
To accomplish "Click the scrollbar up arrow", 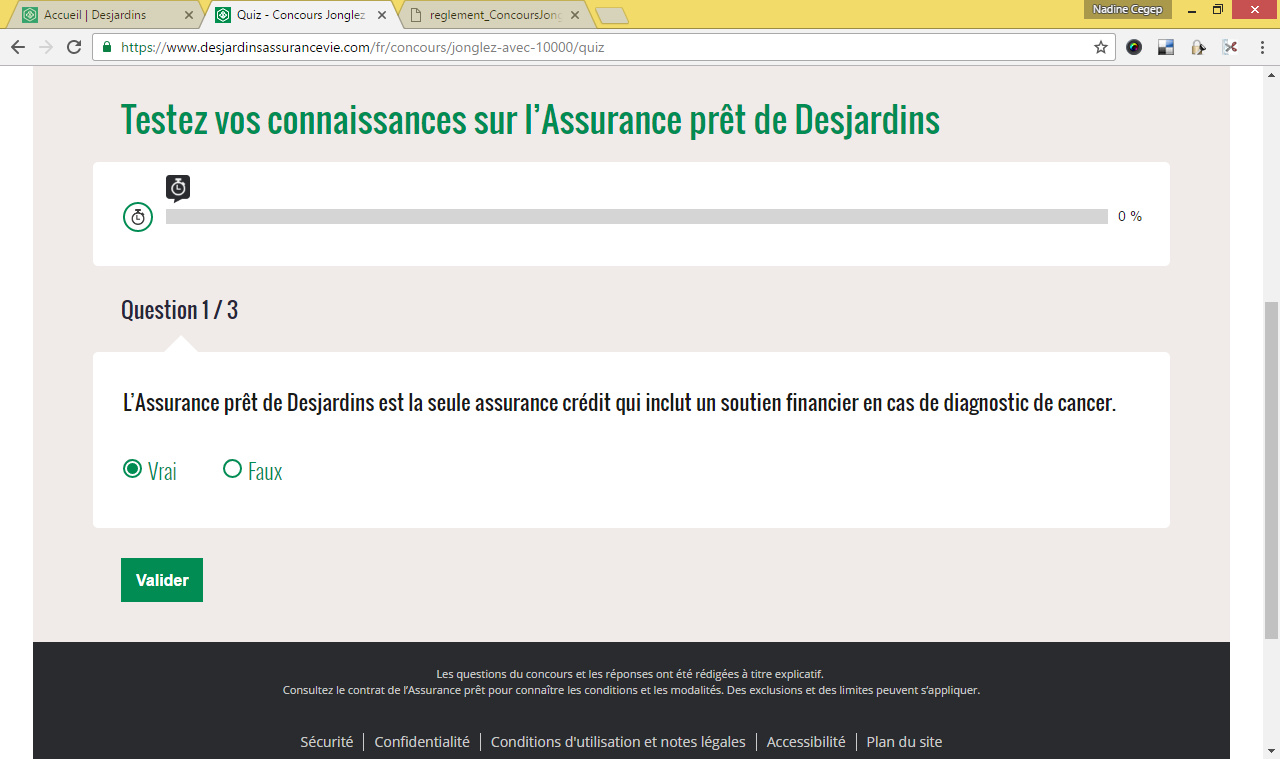I will pos(1271,75).
